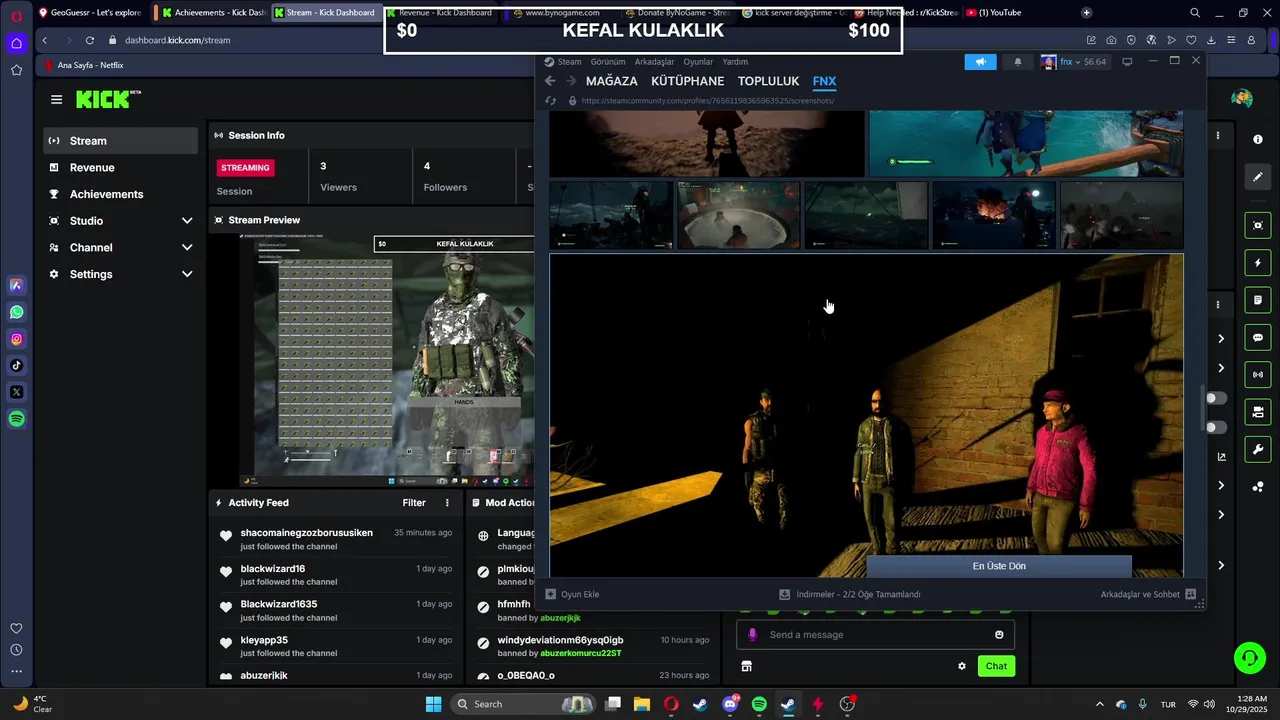Open Steam TOPLULUK tab
Viewport: 1280px width, 720px height.
pos(768,81)
